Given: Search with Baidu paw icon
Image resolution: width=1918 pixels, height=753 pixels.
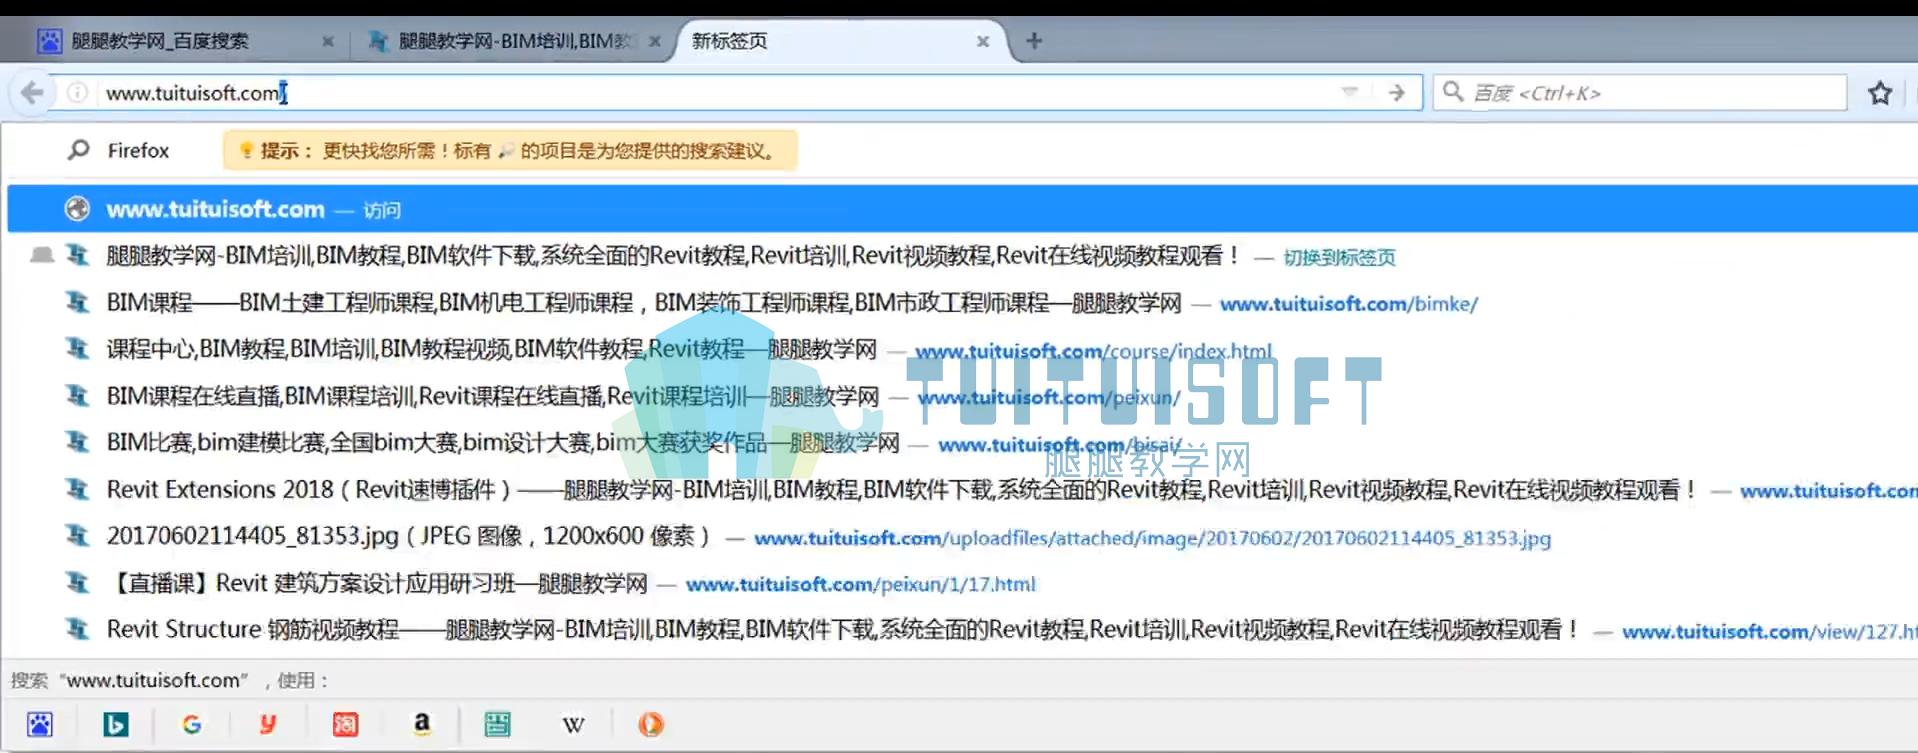Looking at the screenshot, I should tap(40, 724).
